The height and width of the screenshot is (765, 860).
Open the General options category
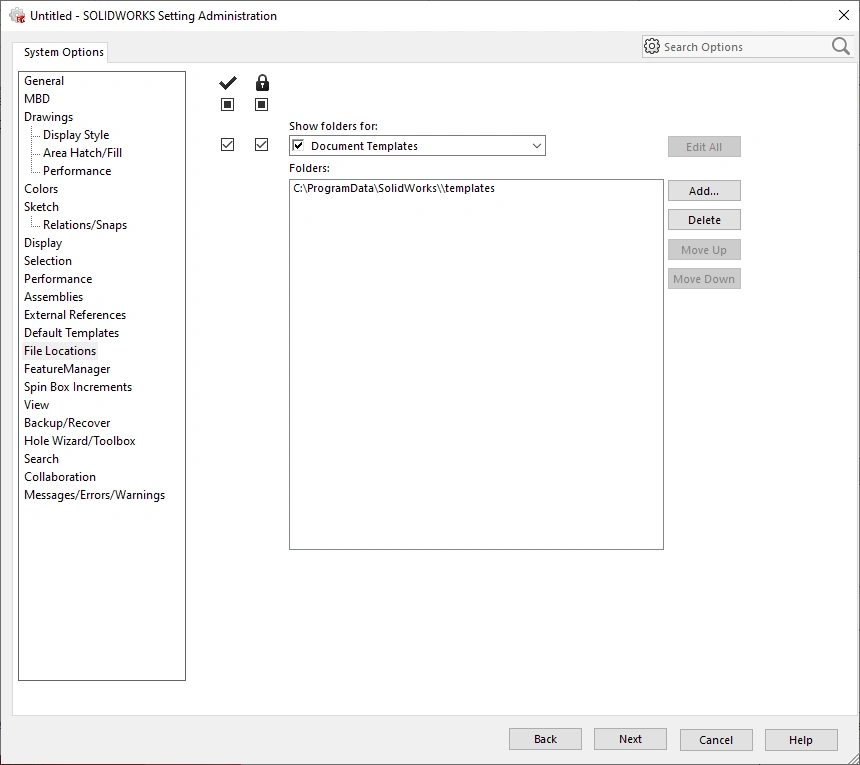(44, 81)
